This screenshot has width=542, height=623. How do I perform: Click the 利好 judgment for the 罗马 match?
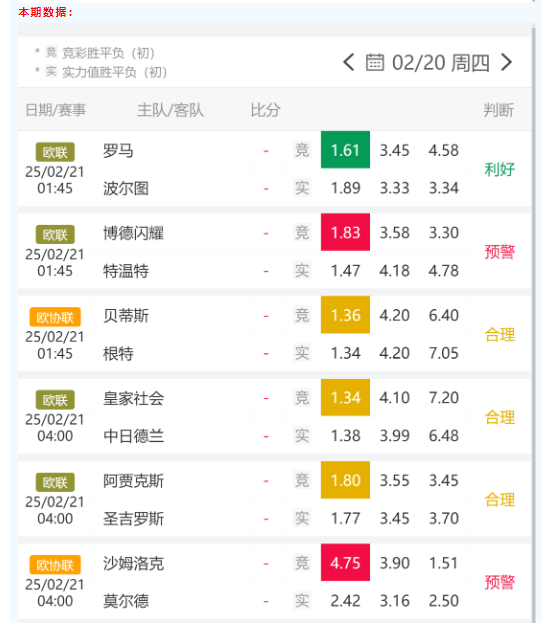pyautogui.click(x=499, y=169)
